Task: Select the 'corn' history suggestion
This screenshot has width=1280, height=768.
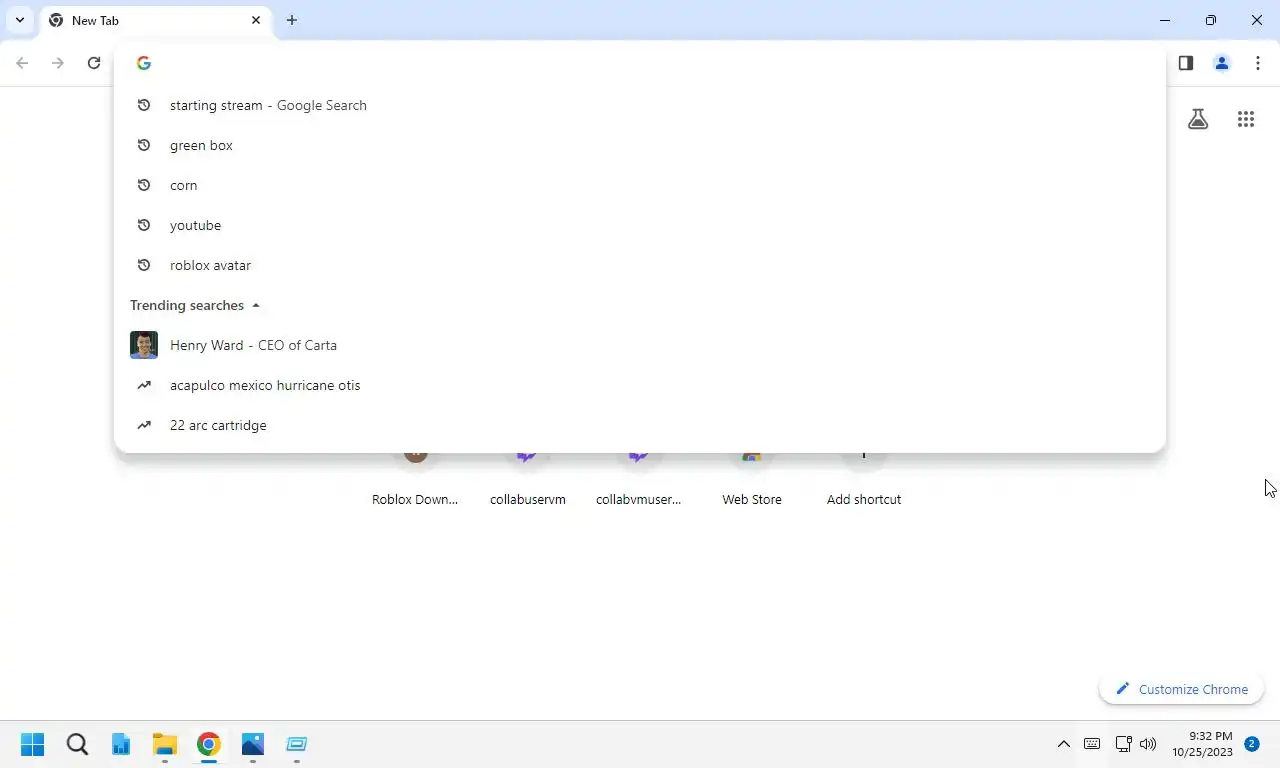Action: [640, 185]
